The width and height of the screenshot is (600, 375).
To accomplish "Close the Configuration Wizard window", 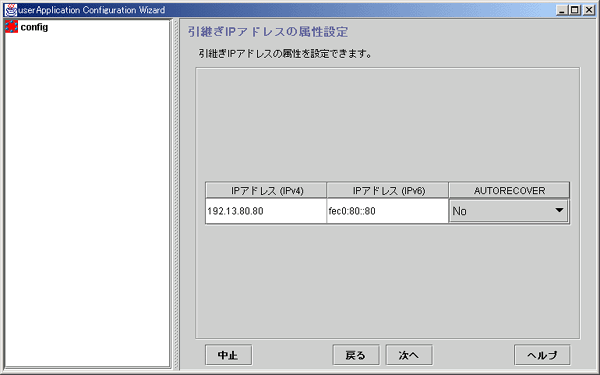I will coord(589,10).
